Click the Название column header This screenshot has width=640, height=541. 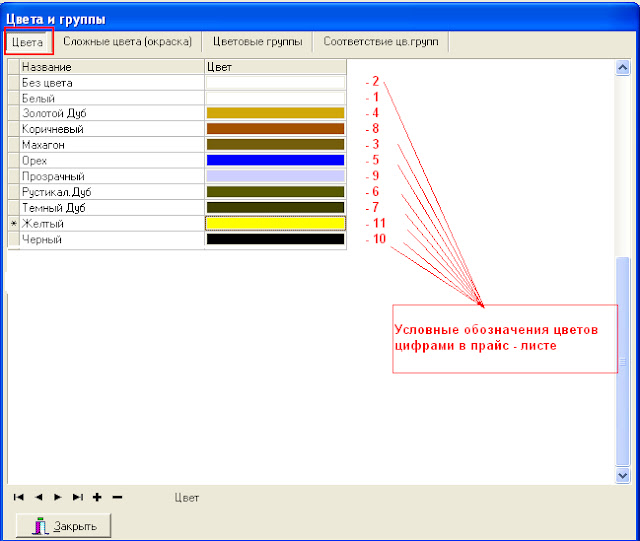(x=112, y=67)
